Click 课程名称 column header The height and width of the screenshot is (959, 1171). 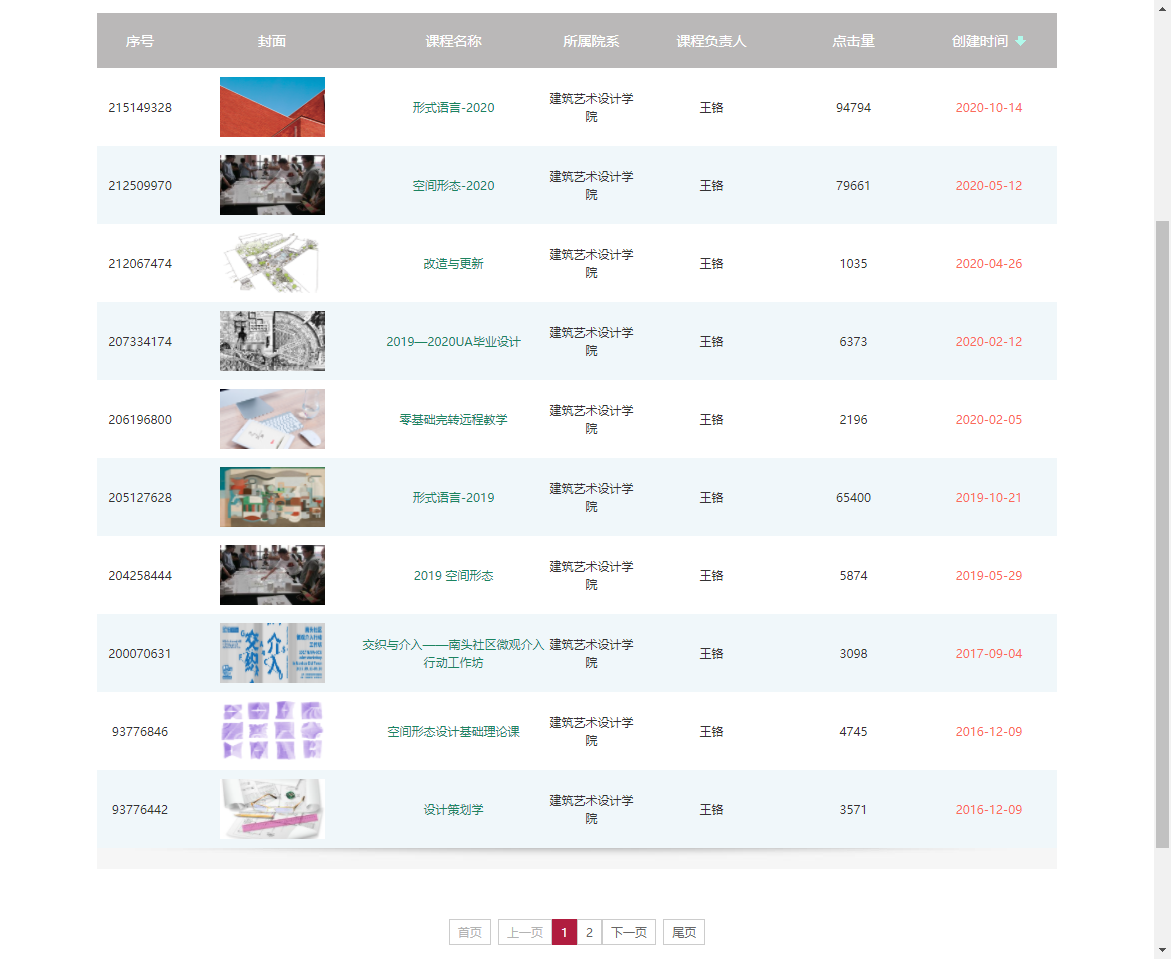click(453, 41)
